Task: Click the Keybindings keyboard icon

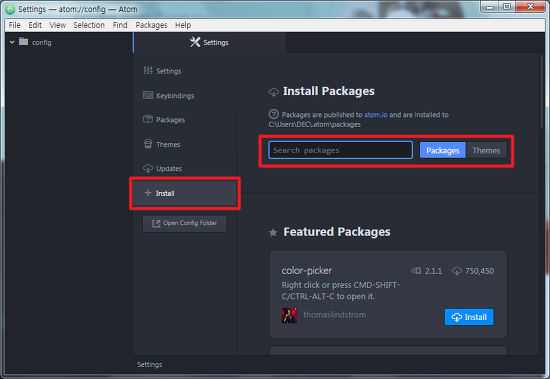Action: coord(148,95)
